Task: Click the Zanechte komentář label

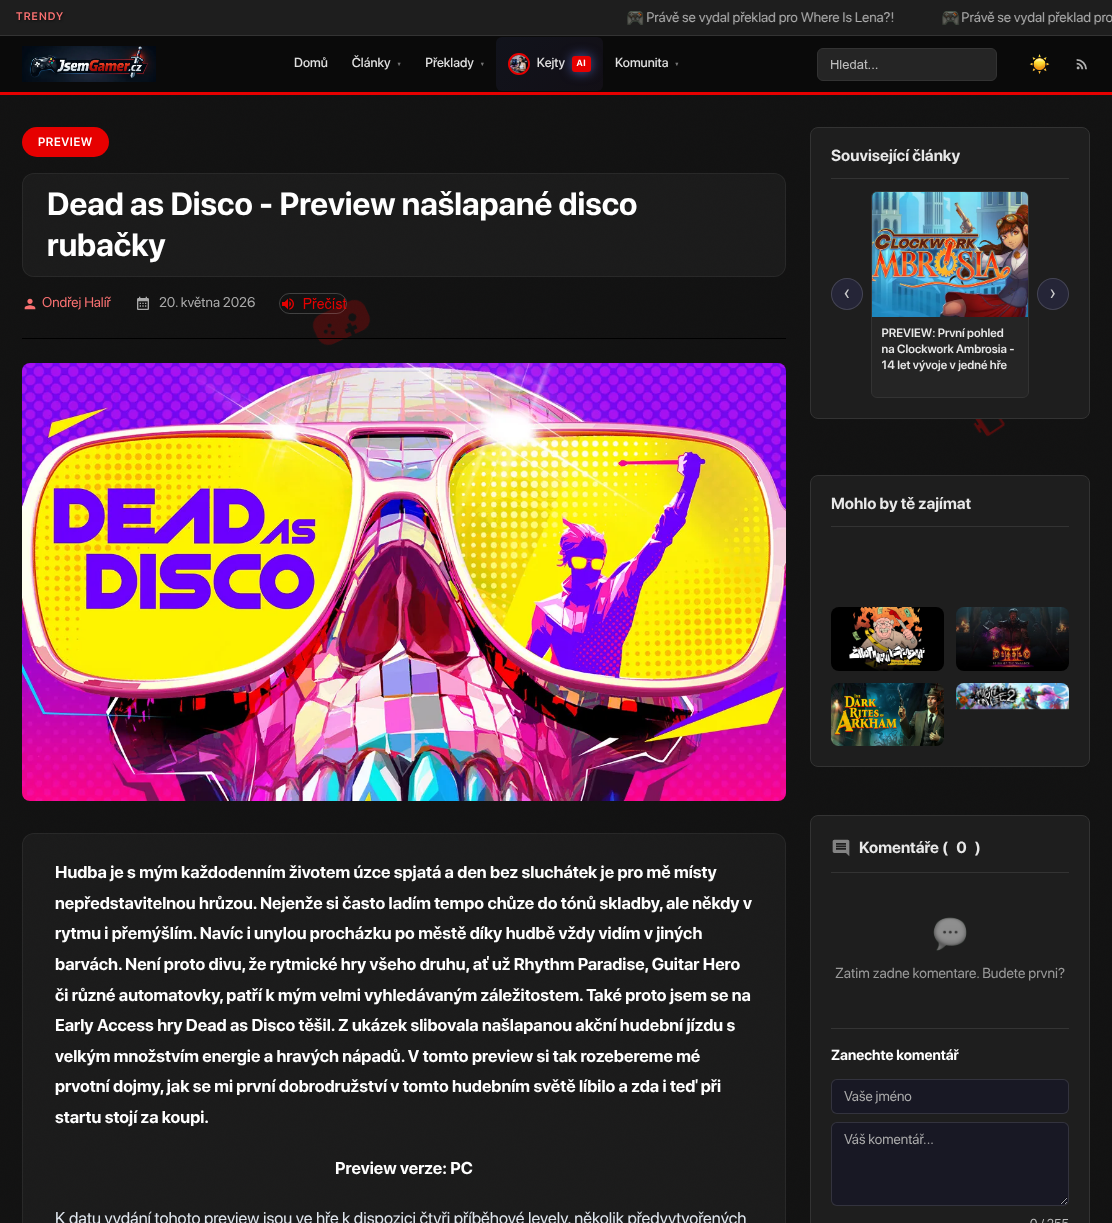Action: click(x=895, y=1055)
